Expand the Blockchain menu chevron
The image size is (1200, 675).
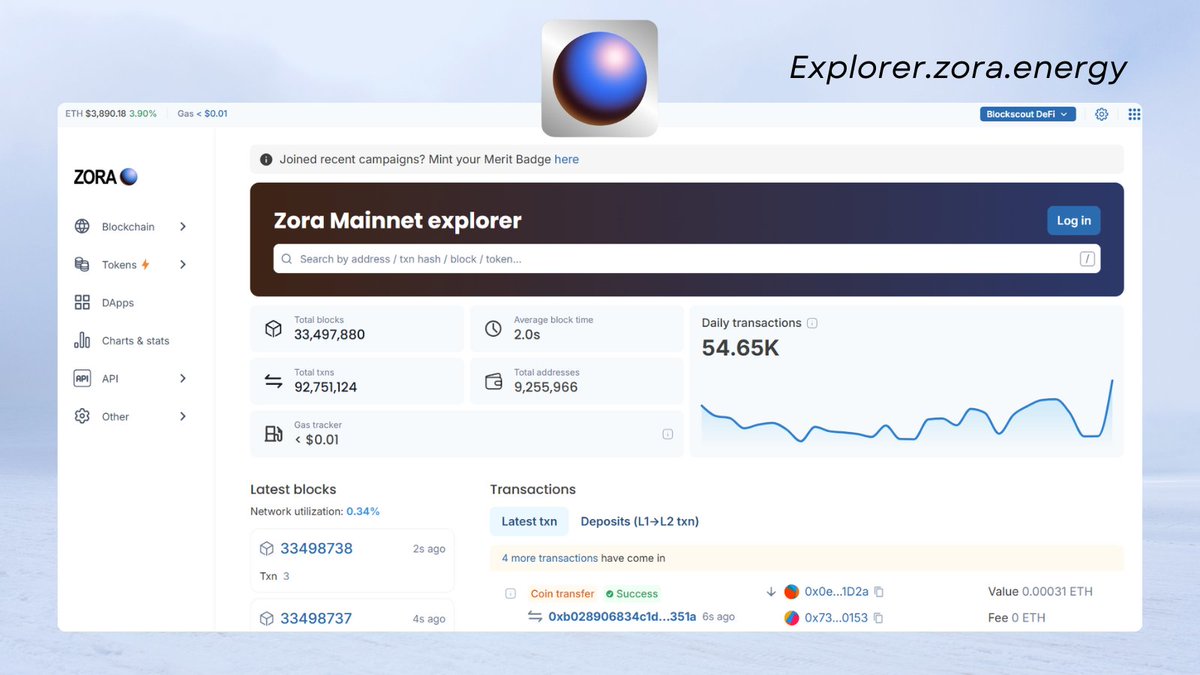183,227
